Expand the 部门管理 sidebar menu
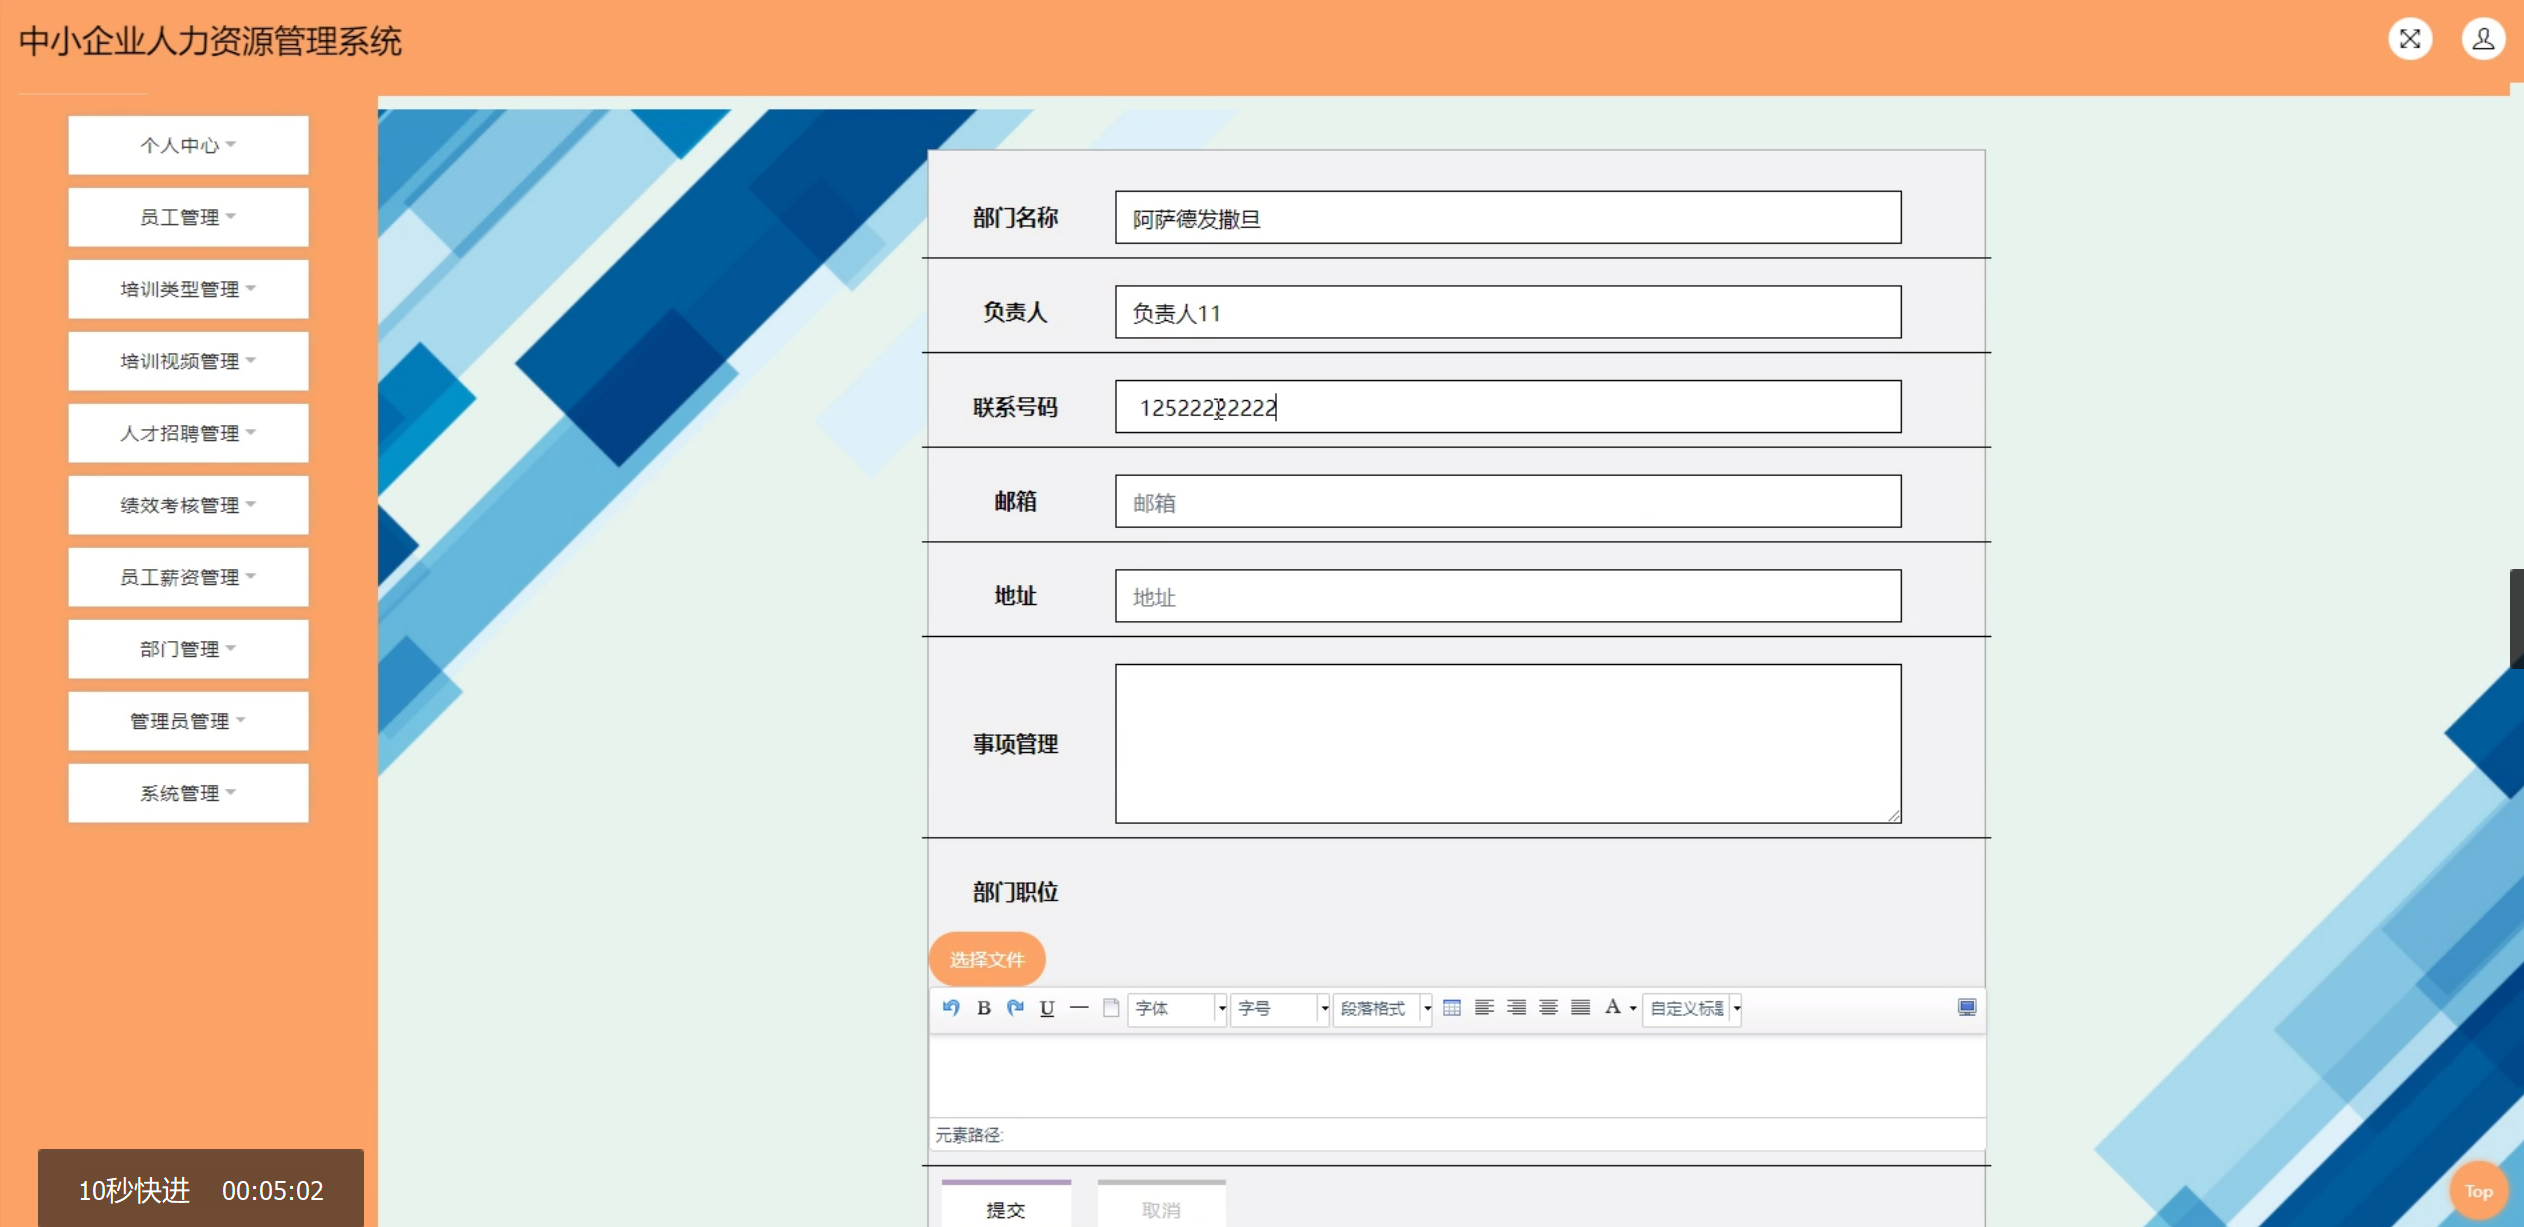 (x=188, y=649)
